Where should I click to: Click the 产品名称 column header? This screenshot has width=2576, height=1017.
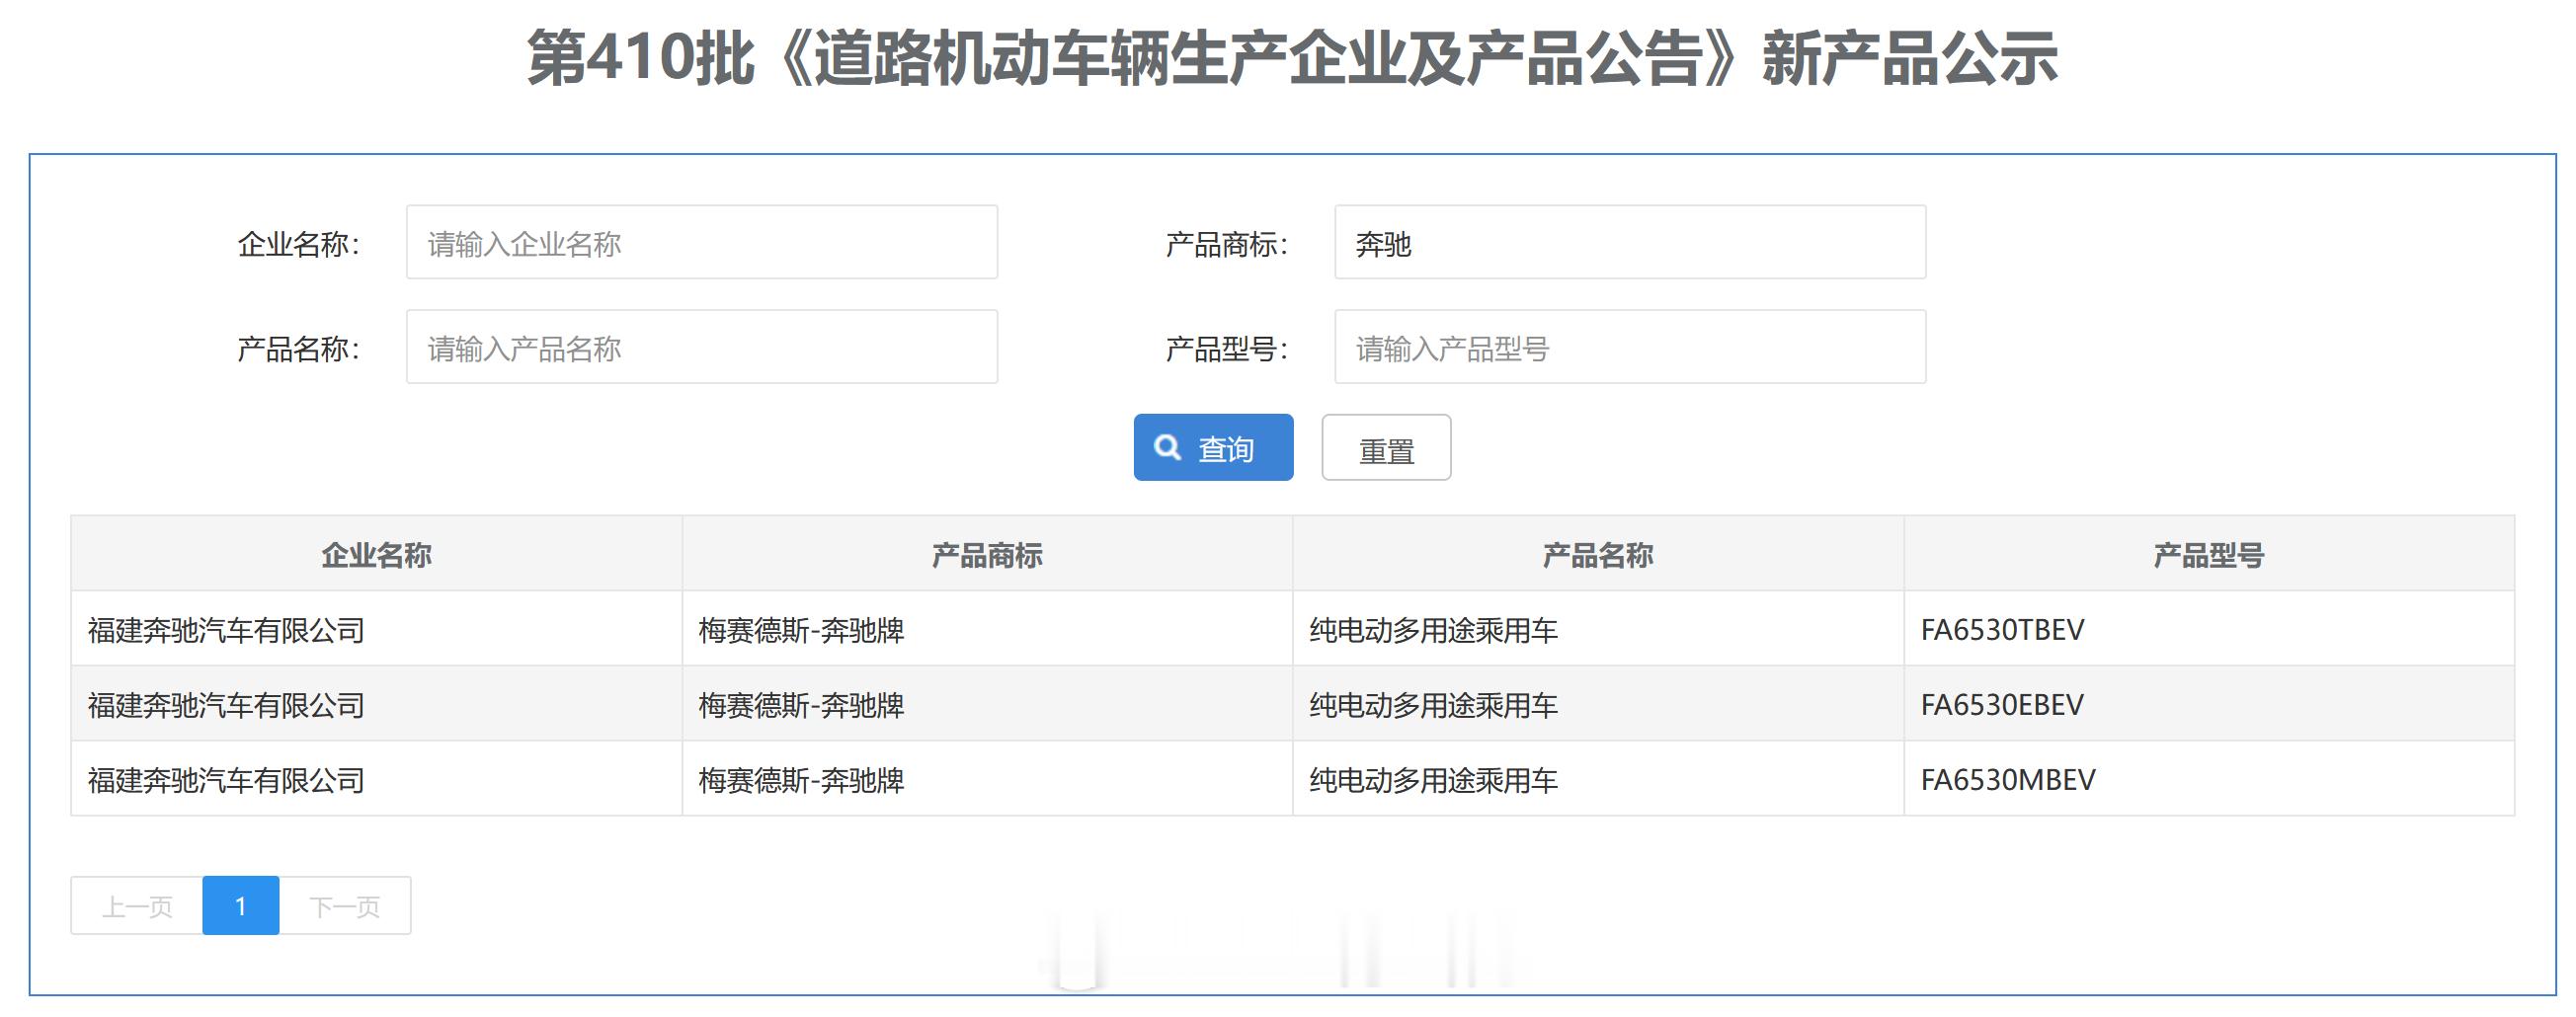(1598, 554)
